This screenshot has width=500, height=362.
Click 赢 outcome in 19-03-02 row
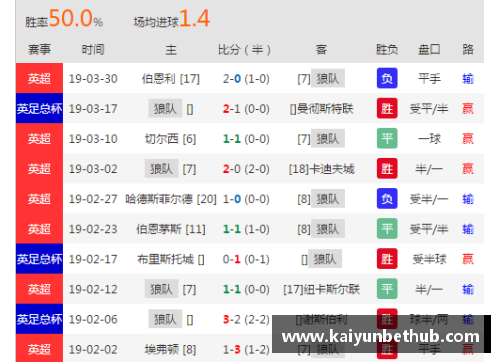(468, 169)
